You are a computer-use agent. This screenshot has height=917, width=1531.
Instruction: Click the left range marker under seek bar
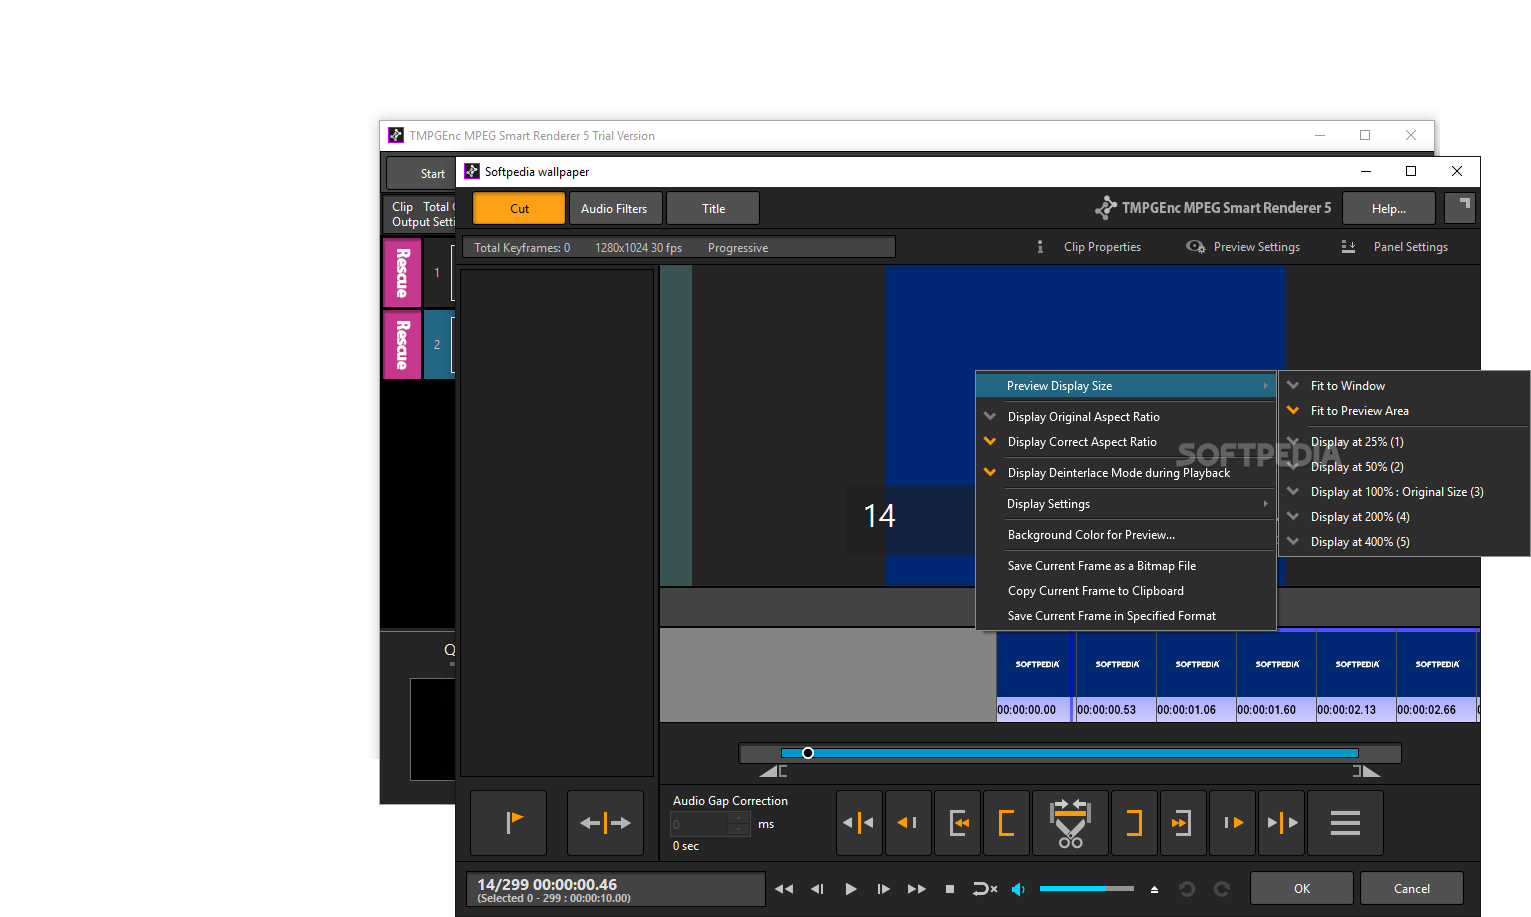pos(773,771)
